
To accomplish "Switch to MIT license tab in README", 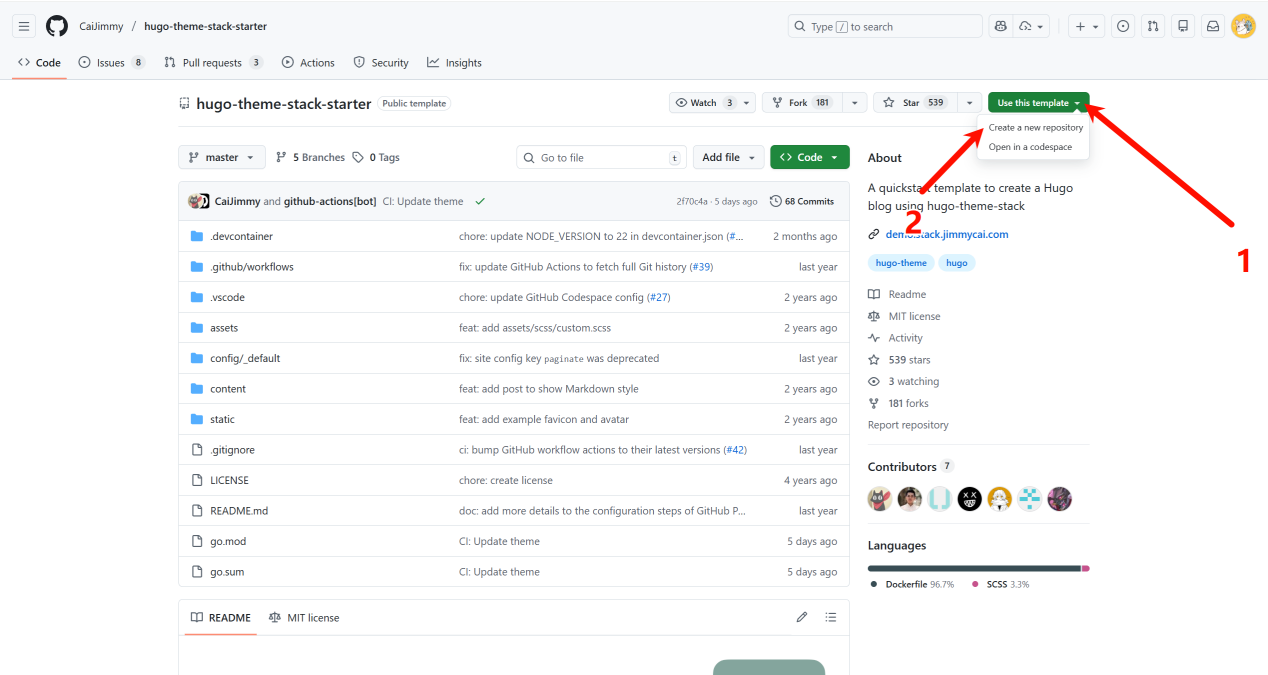I will click(x=304, y=617).
